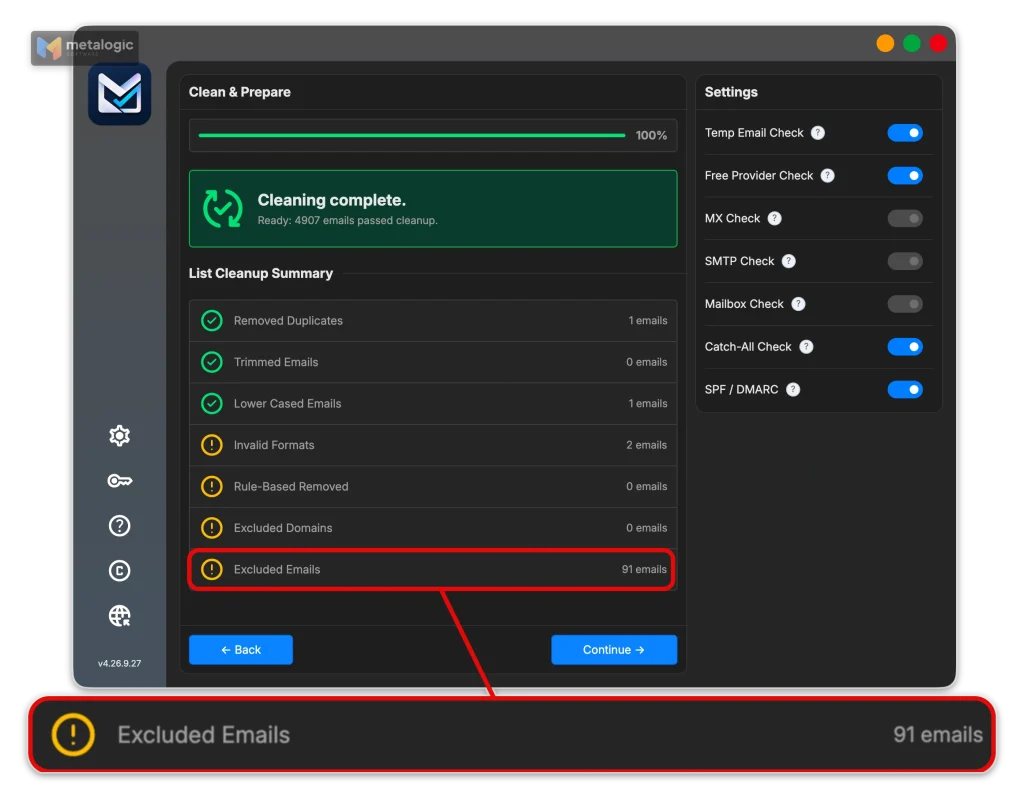Click the Free Provider Check help icon
Image resolution: width=1024 pixels, height=802 pixels.
tap(827, 176)
